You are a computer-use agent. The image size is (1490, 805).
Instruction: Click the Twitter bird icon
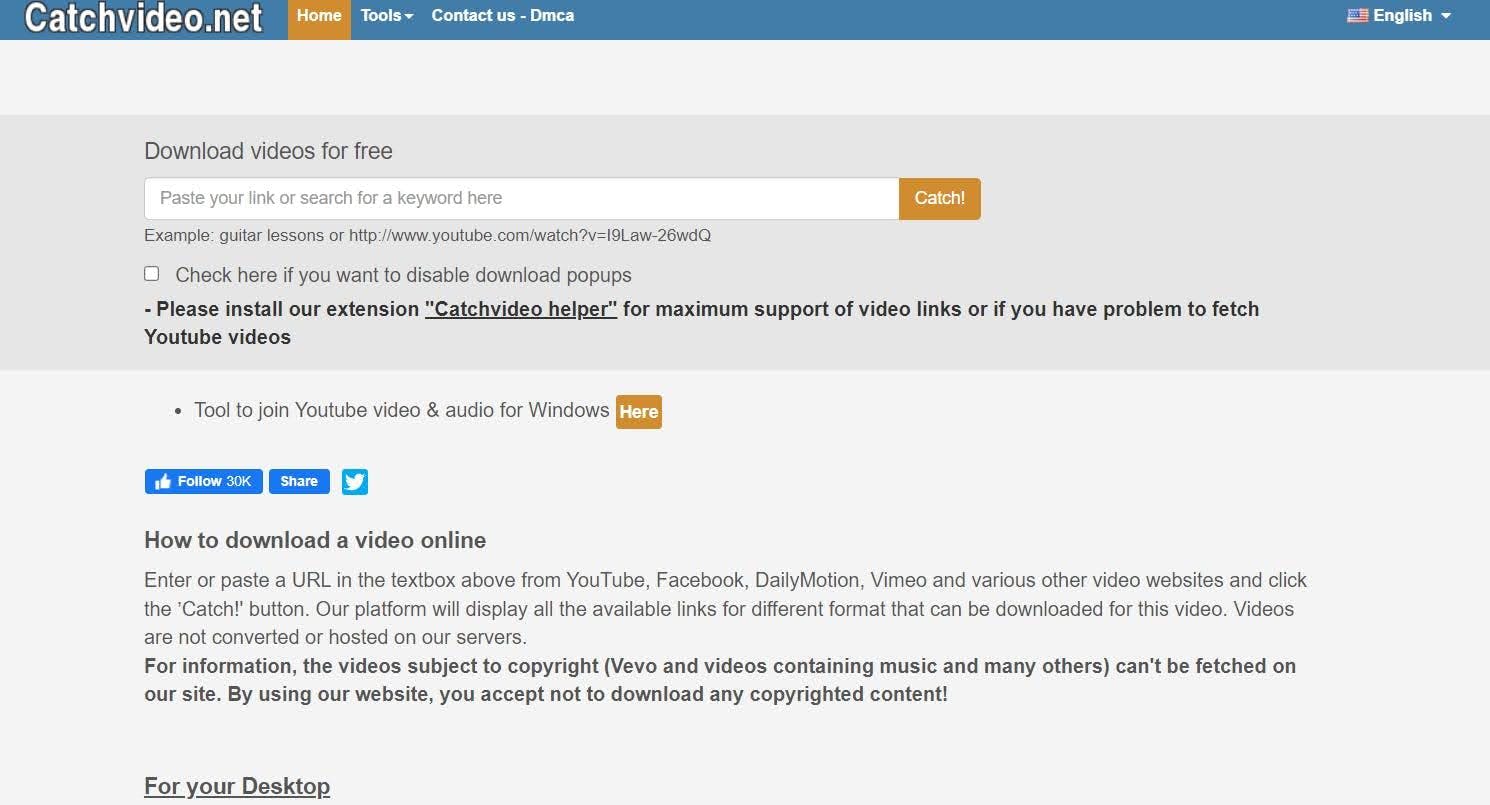(x=355, y=482)
